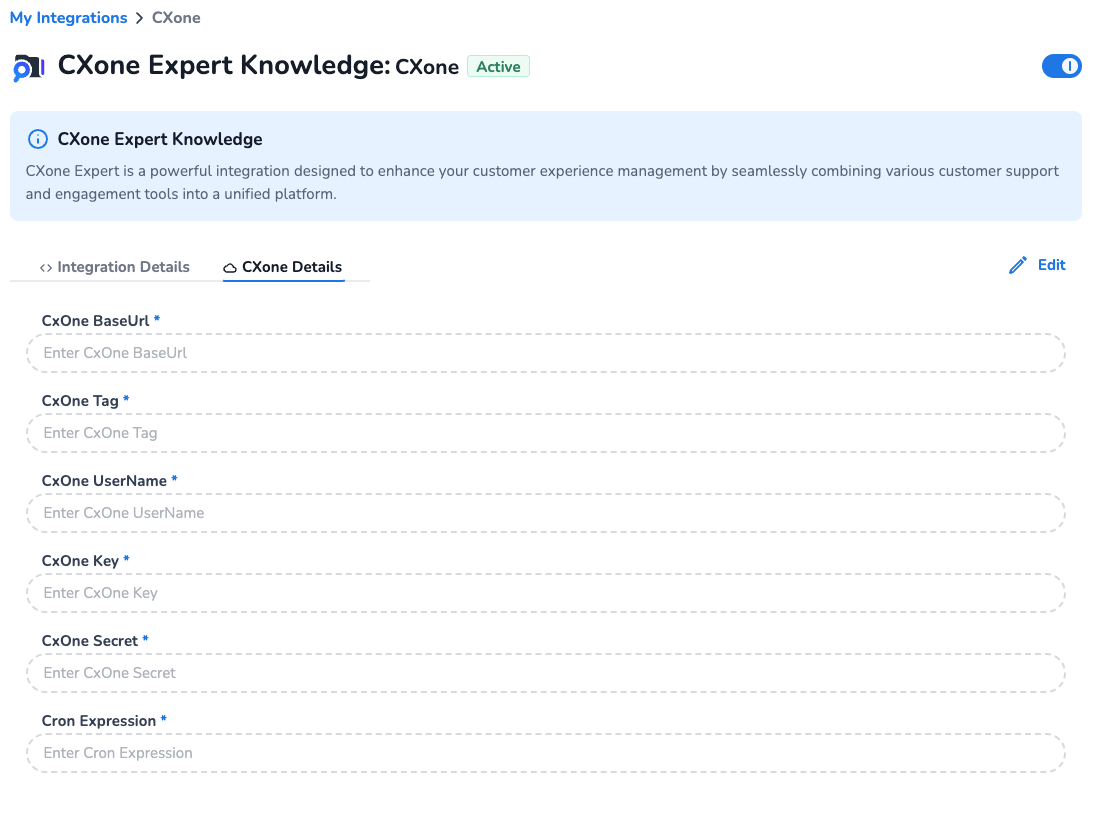The width and height of the screenshot is (1098, 821).
Task: Click the CXone breadcrumb text
Action: [176, 18]
